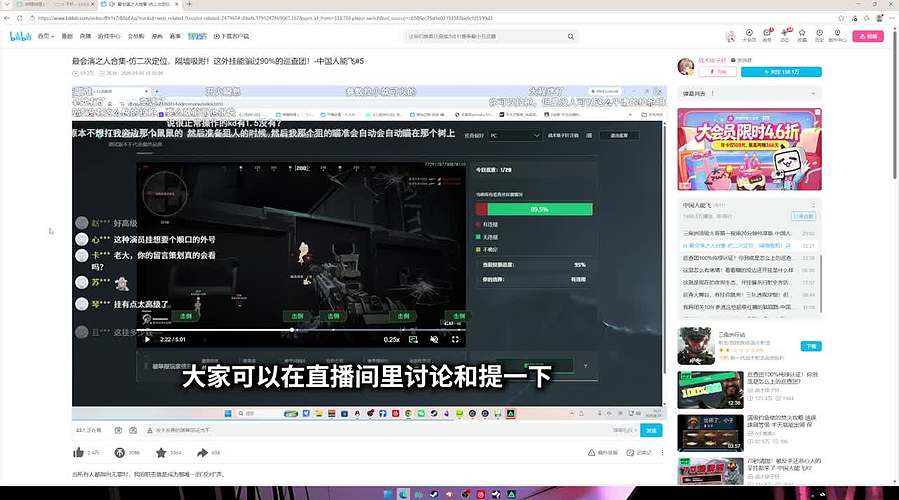The width and height of the screenshot is (899, 500).
Task: Click the blue 发送 send danmaku button
Action: tap(651, 430)
